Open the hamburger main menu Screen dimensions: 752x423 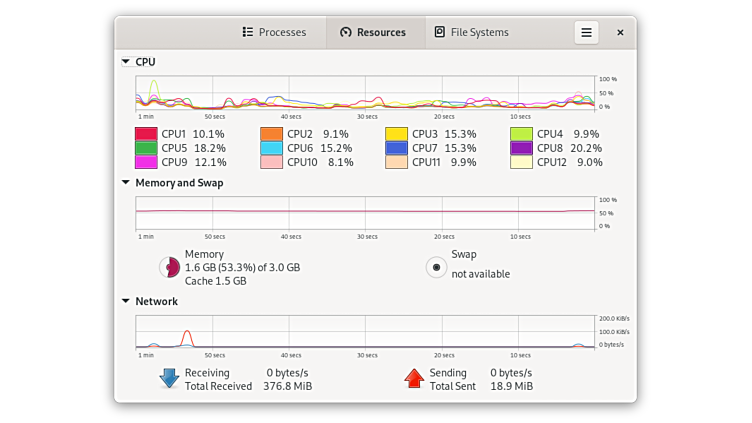[586, 32]
